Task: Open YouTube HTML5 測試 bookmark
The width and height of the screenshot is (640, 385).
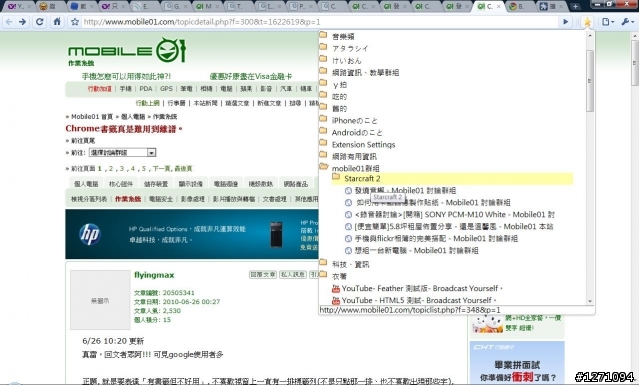Action: coord(414,300)
